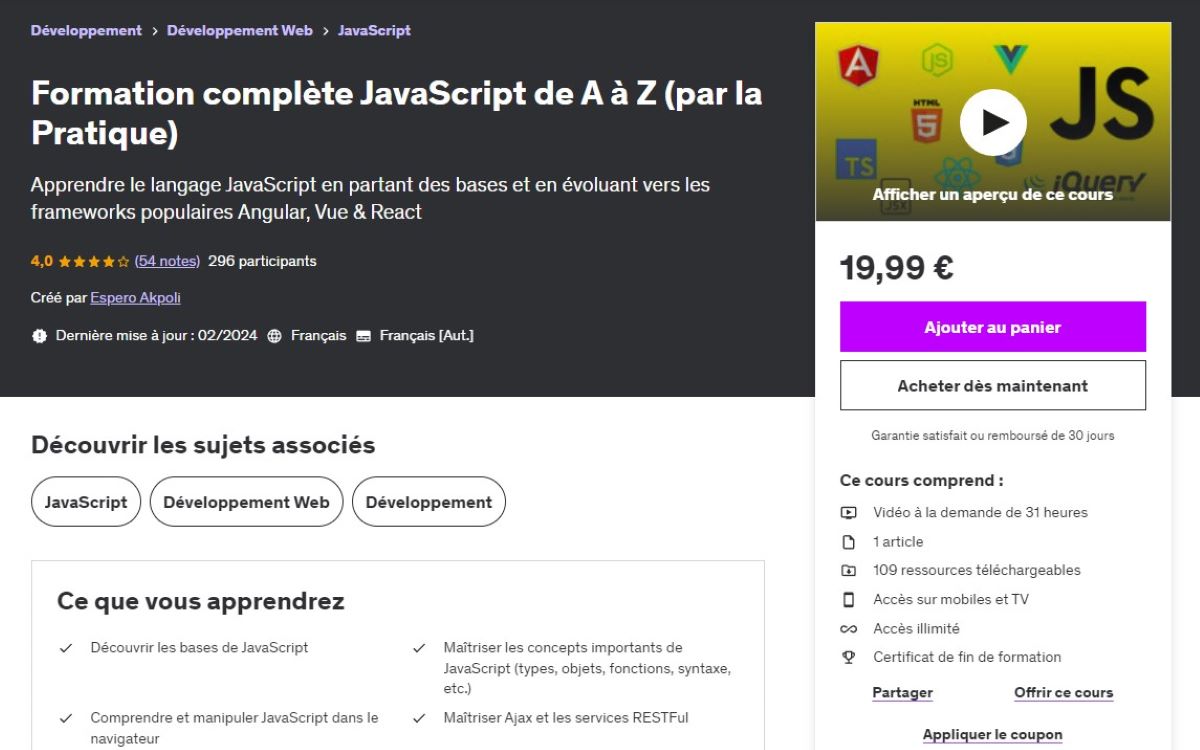The height and width of the screenshot is (750, 1200).
Task: Navigate to 'Développement' breadcrumb
Action: [86, 30]
